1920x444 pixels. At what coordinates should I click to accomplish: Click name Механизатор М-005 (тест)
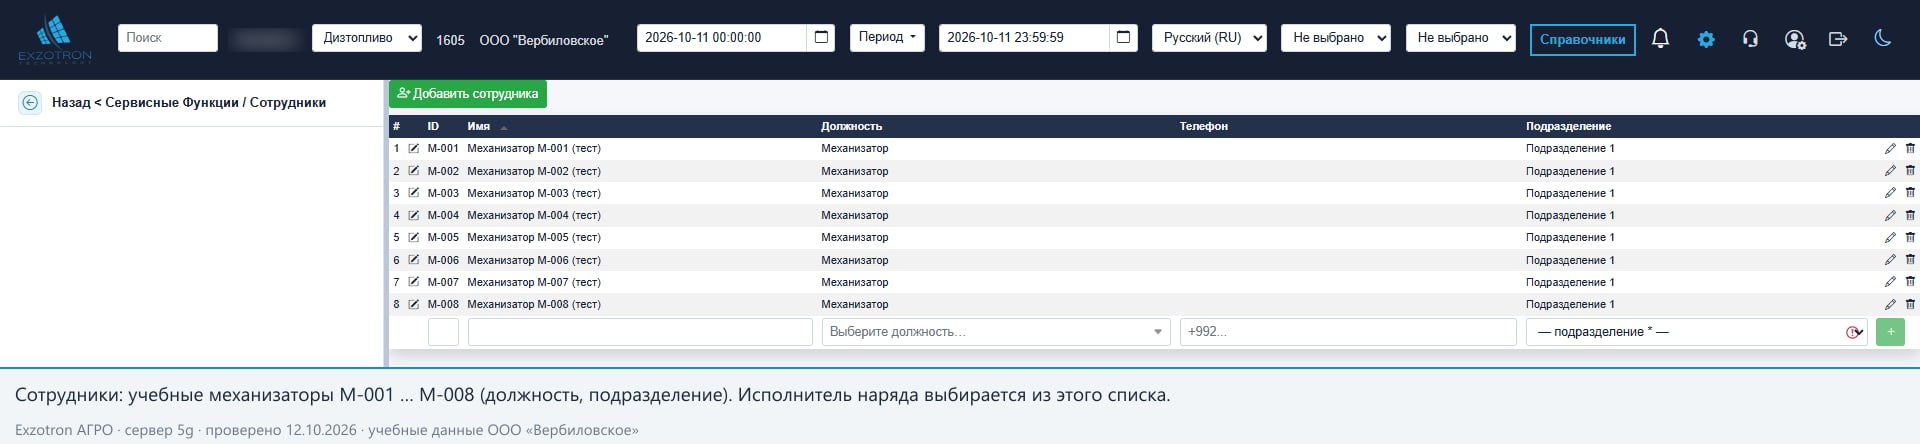[x=534, y=237]
